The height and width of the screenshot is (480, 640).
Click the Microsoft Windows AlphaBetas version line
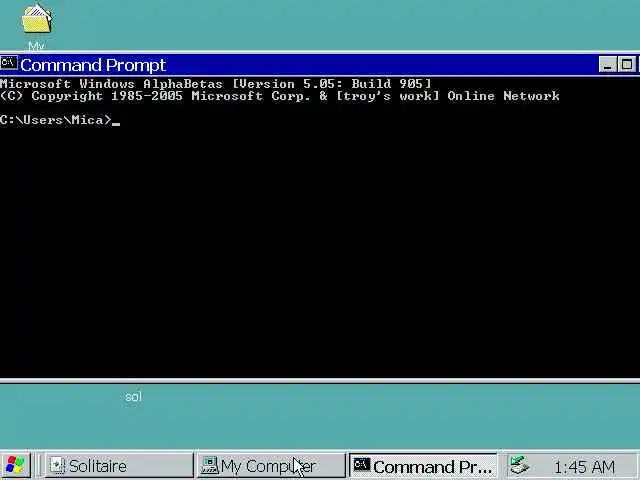tap(216, 84)
